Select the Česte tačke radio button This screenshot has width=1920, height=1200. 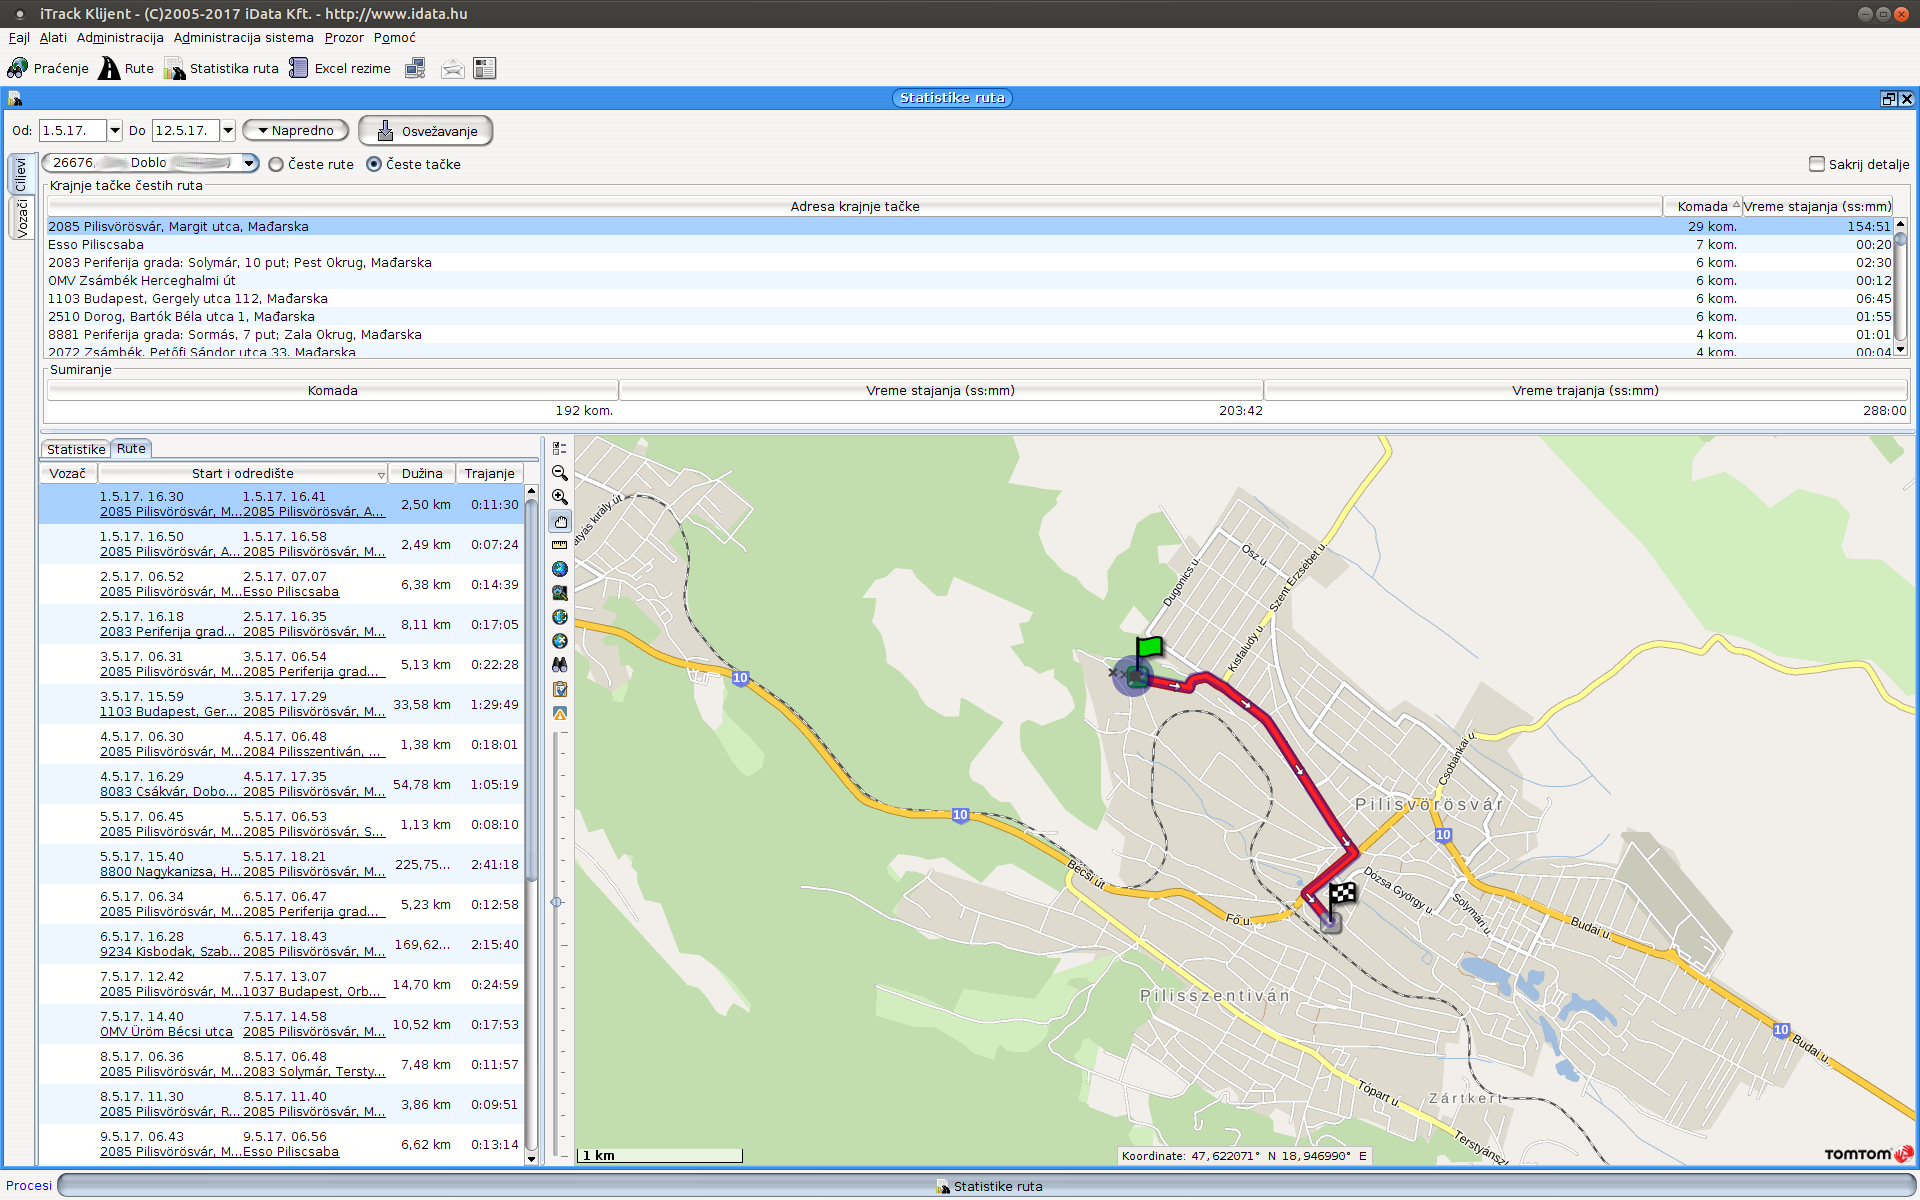pyautogui.click(x=375, y=165)
